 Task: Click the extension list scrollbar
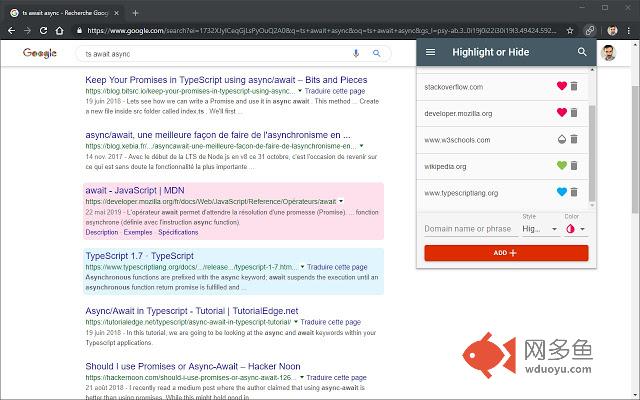[x=592, y=153]
